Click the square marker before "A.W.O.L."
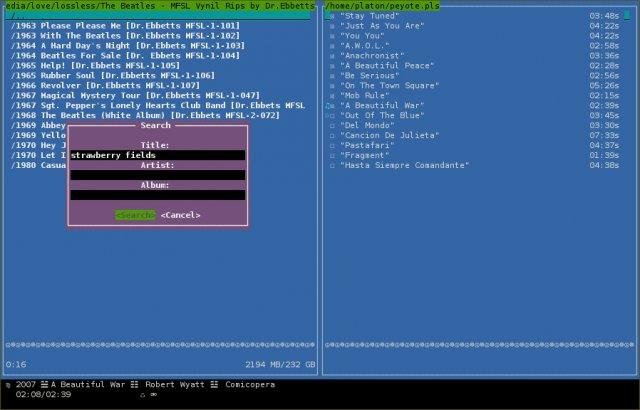640x410 pixels. pos(332,46)
